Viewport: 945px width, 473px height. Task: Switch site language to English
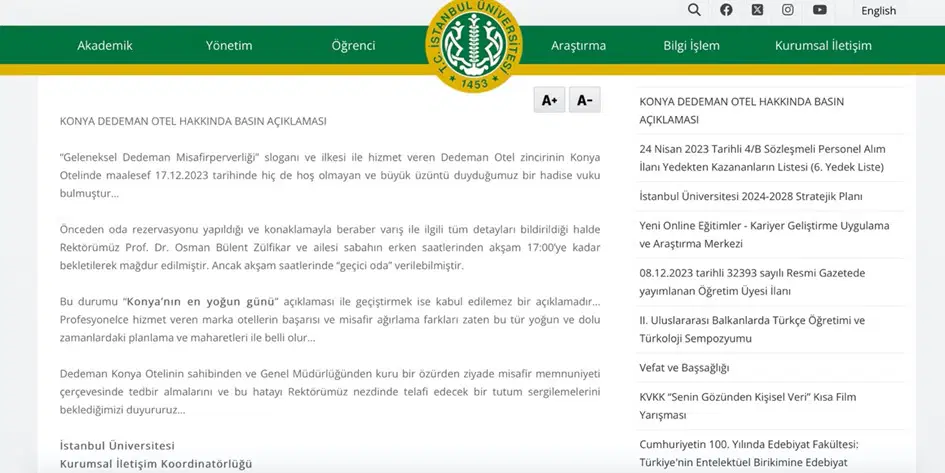pos(878,11)
